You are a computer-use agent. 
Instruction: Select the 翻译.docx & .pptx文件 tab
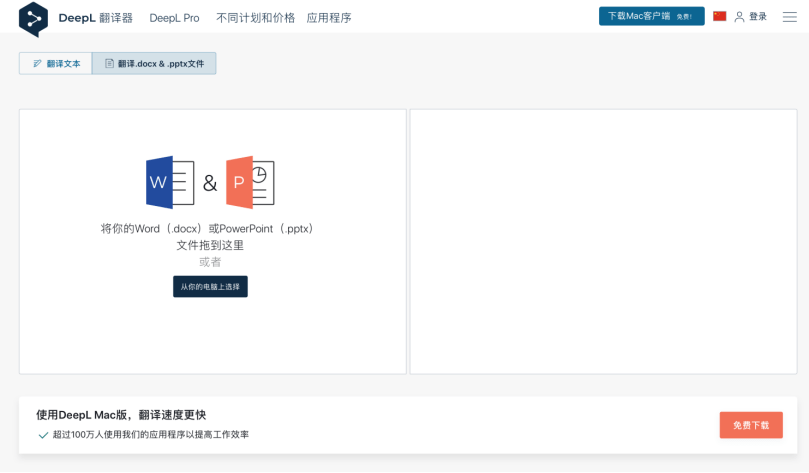tap(154, 63)
